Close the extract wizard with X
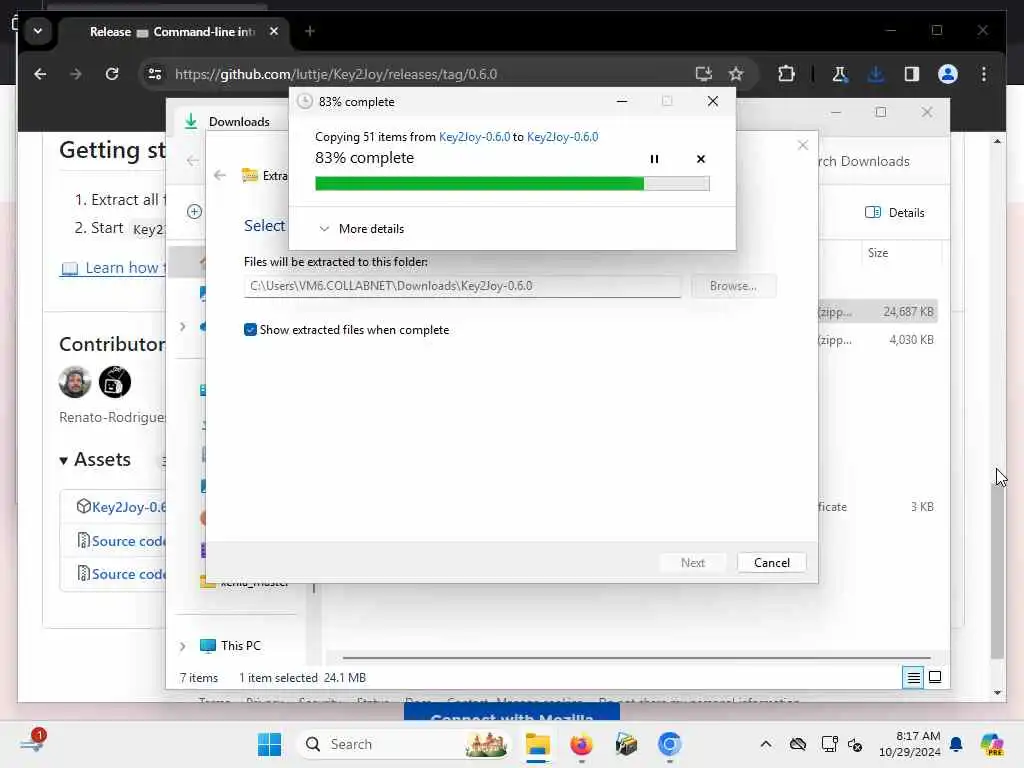Viewport: 1024px width, 768px height. click(x=803, y=145)
